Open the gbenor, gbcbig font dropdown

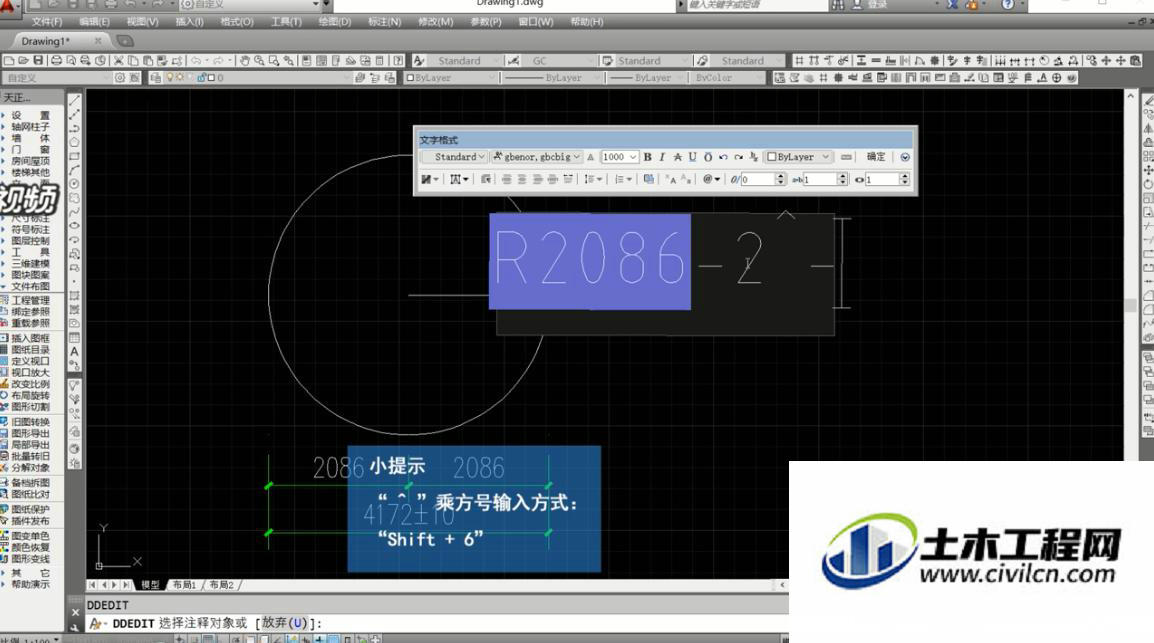537,157
